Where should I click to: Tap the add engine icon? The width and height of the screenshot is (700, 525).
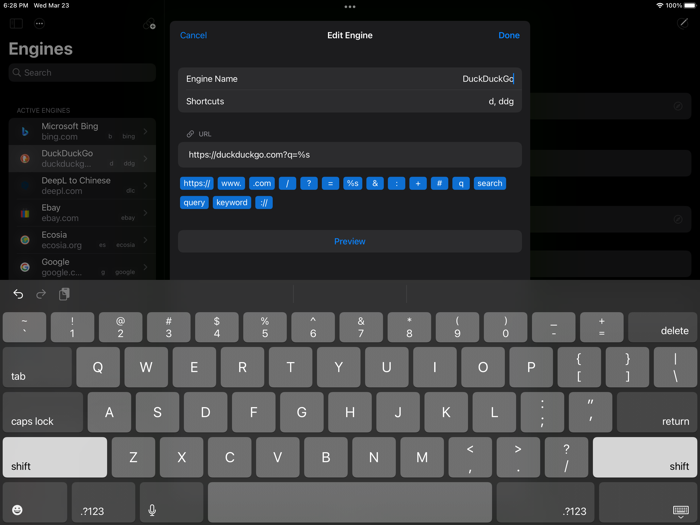click(149, 24)
